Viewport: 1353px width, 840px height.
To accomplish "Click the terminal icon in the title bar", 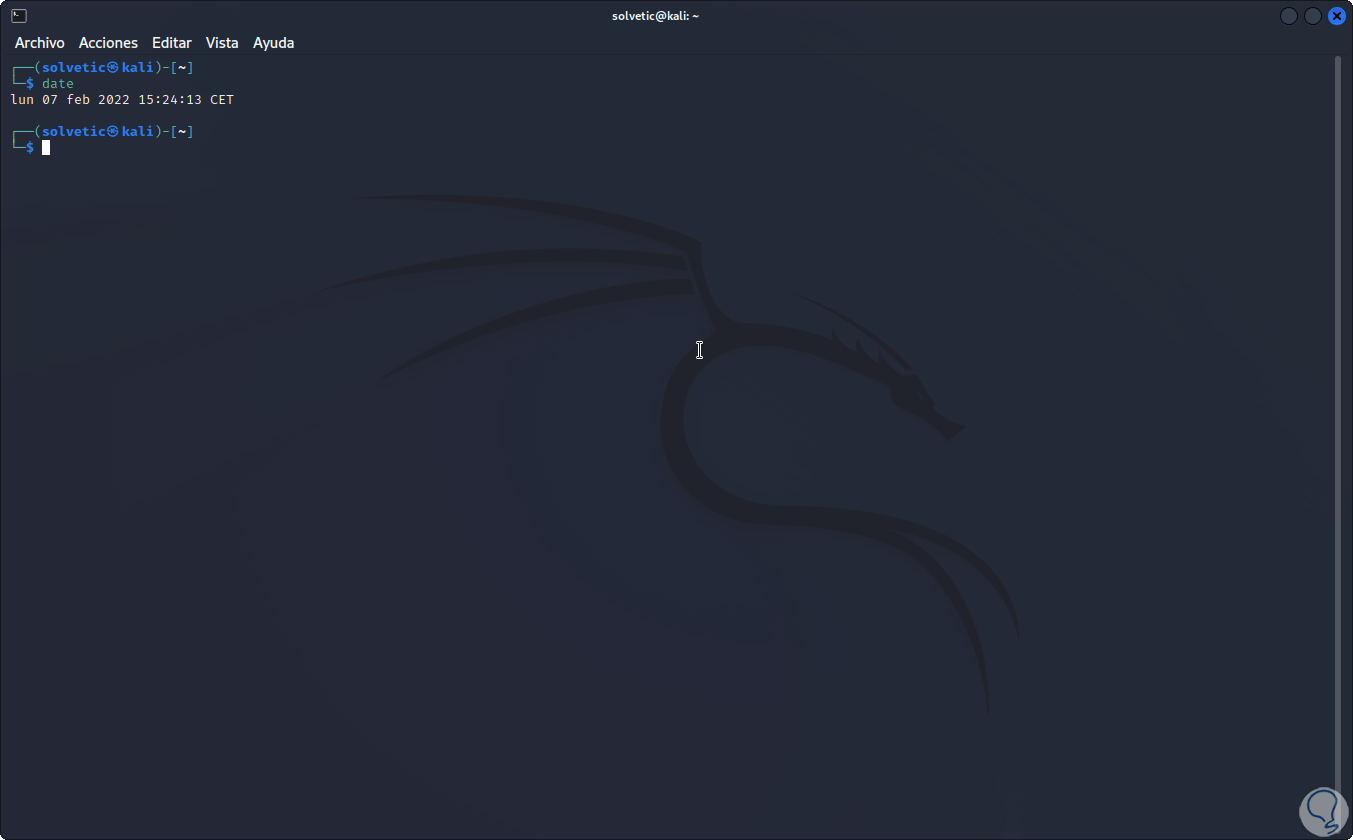I will pos(18,16).
